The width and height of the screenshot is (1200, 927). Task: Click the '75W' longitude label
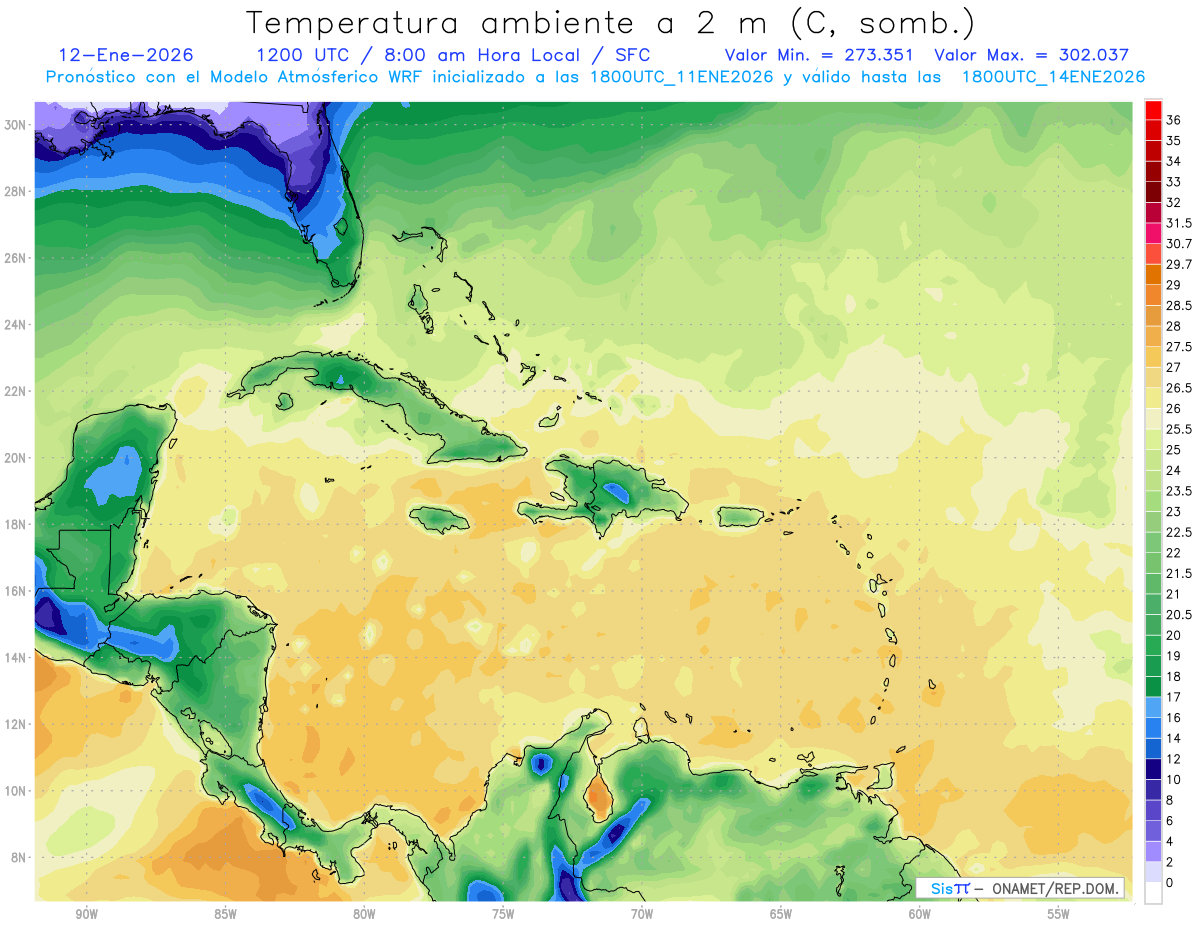[x=503, y=914]
